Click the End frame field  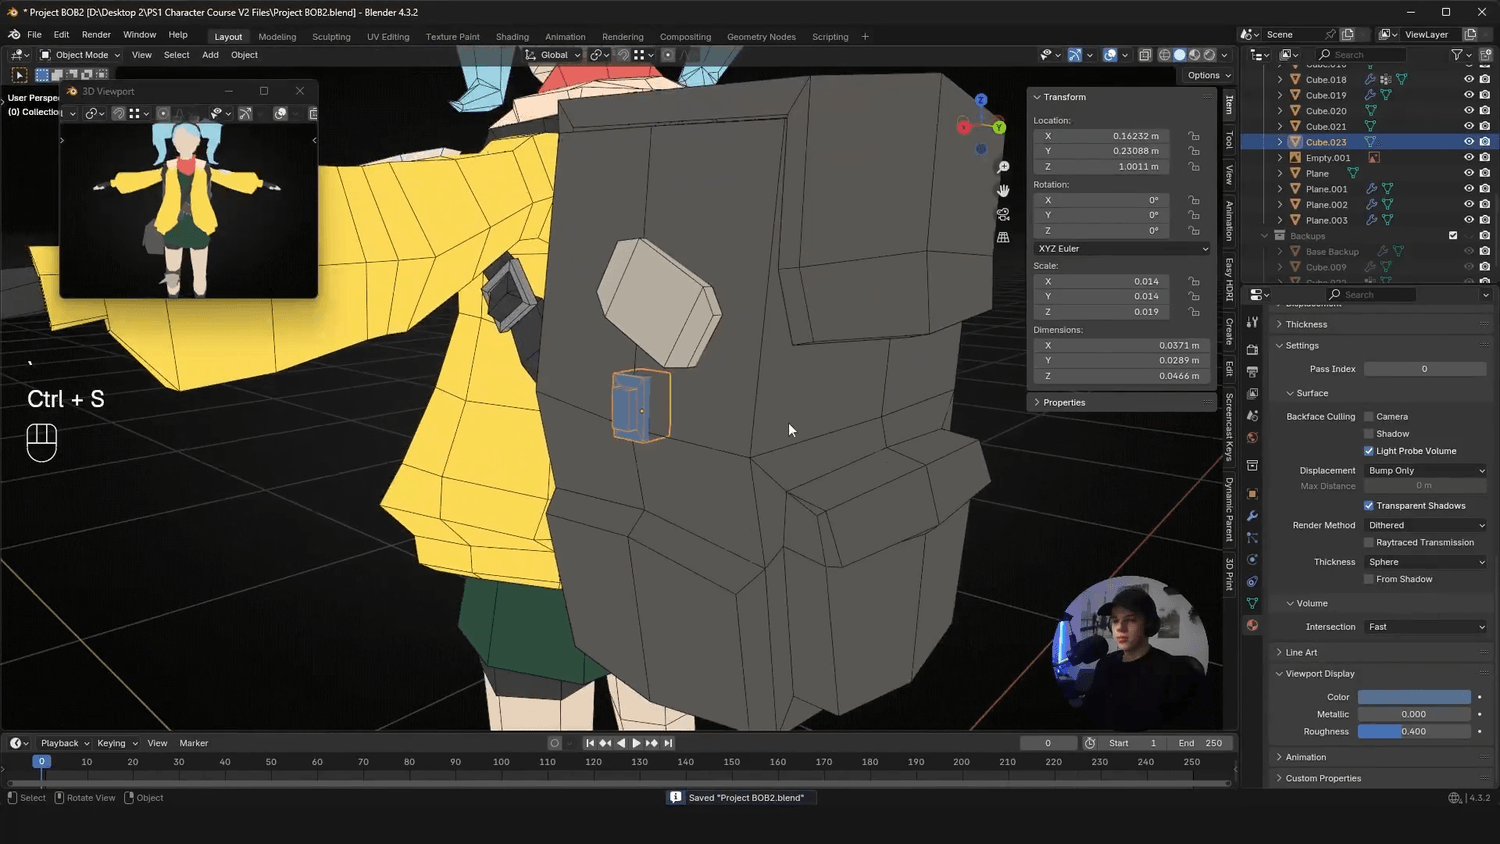[x=1200, y=743]
